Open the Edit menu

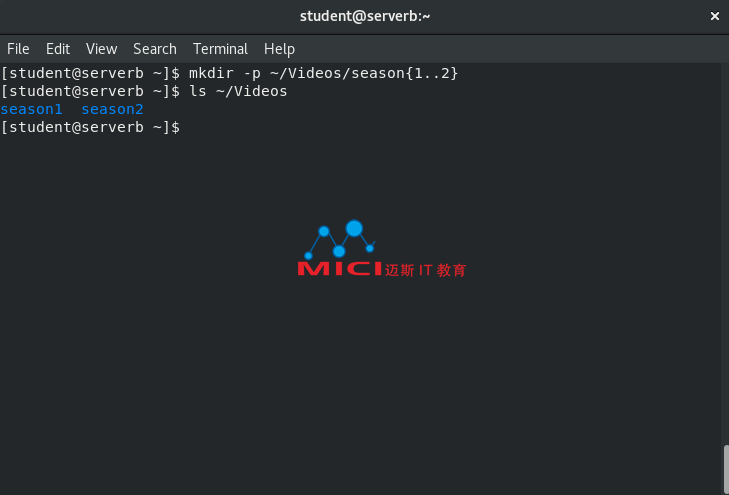[58, 49]
